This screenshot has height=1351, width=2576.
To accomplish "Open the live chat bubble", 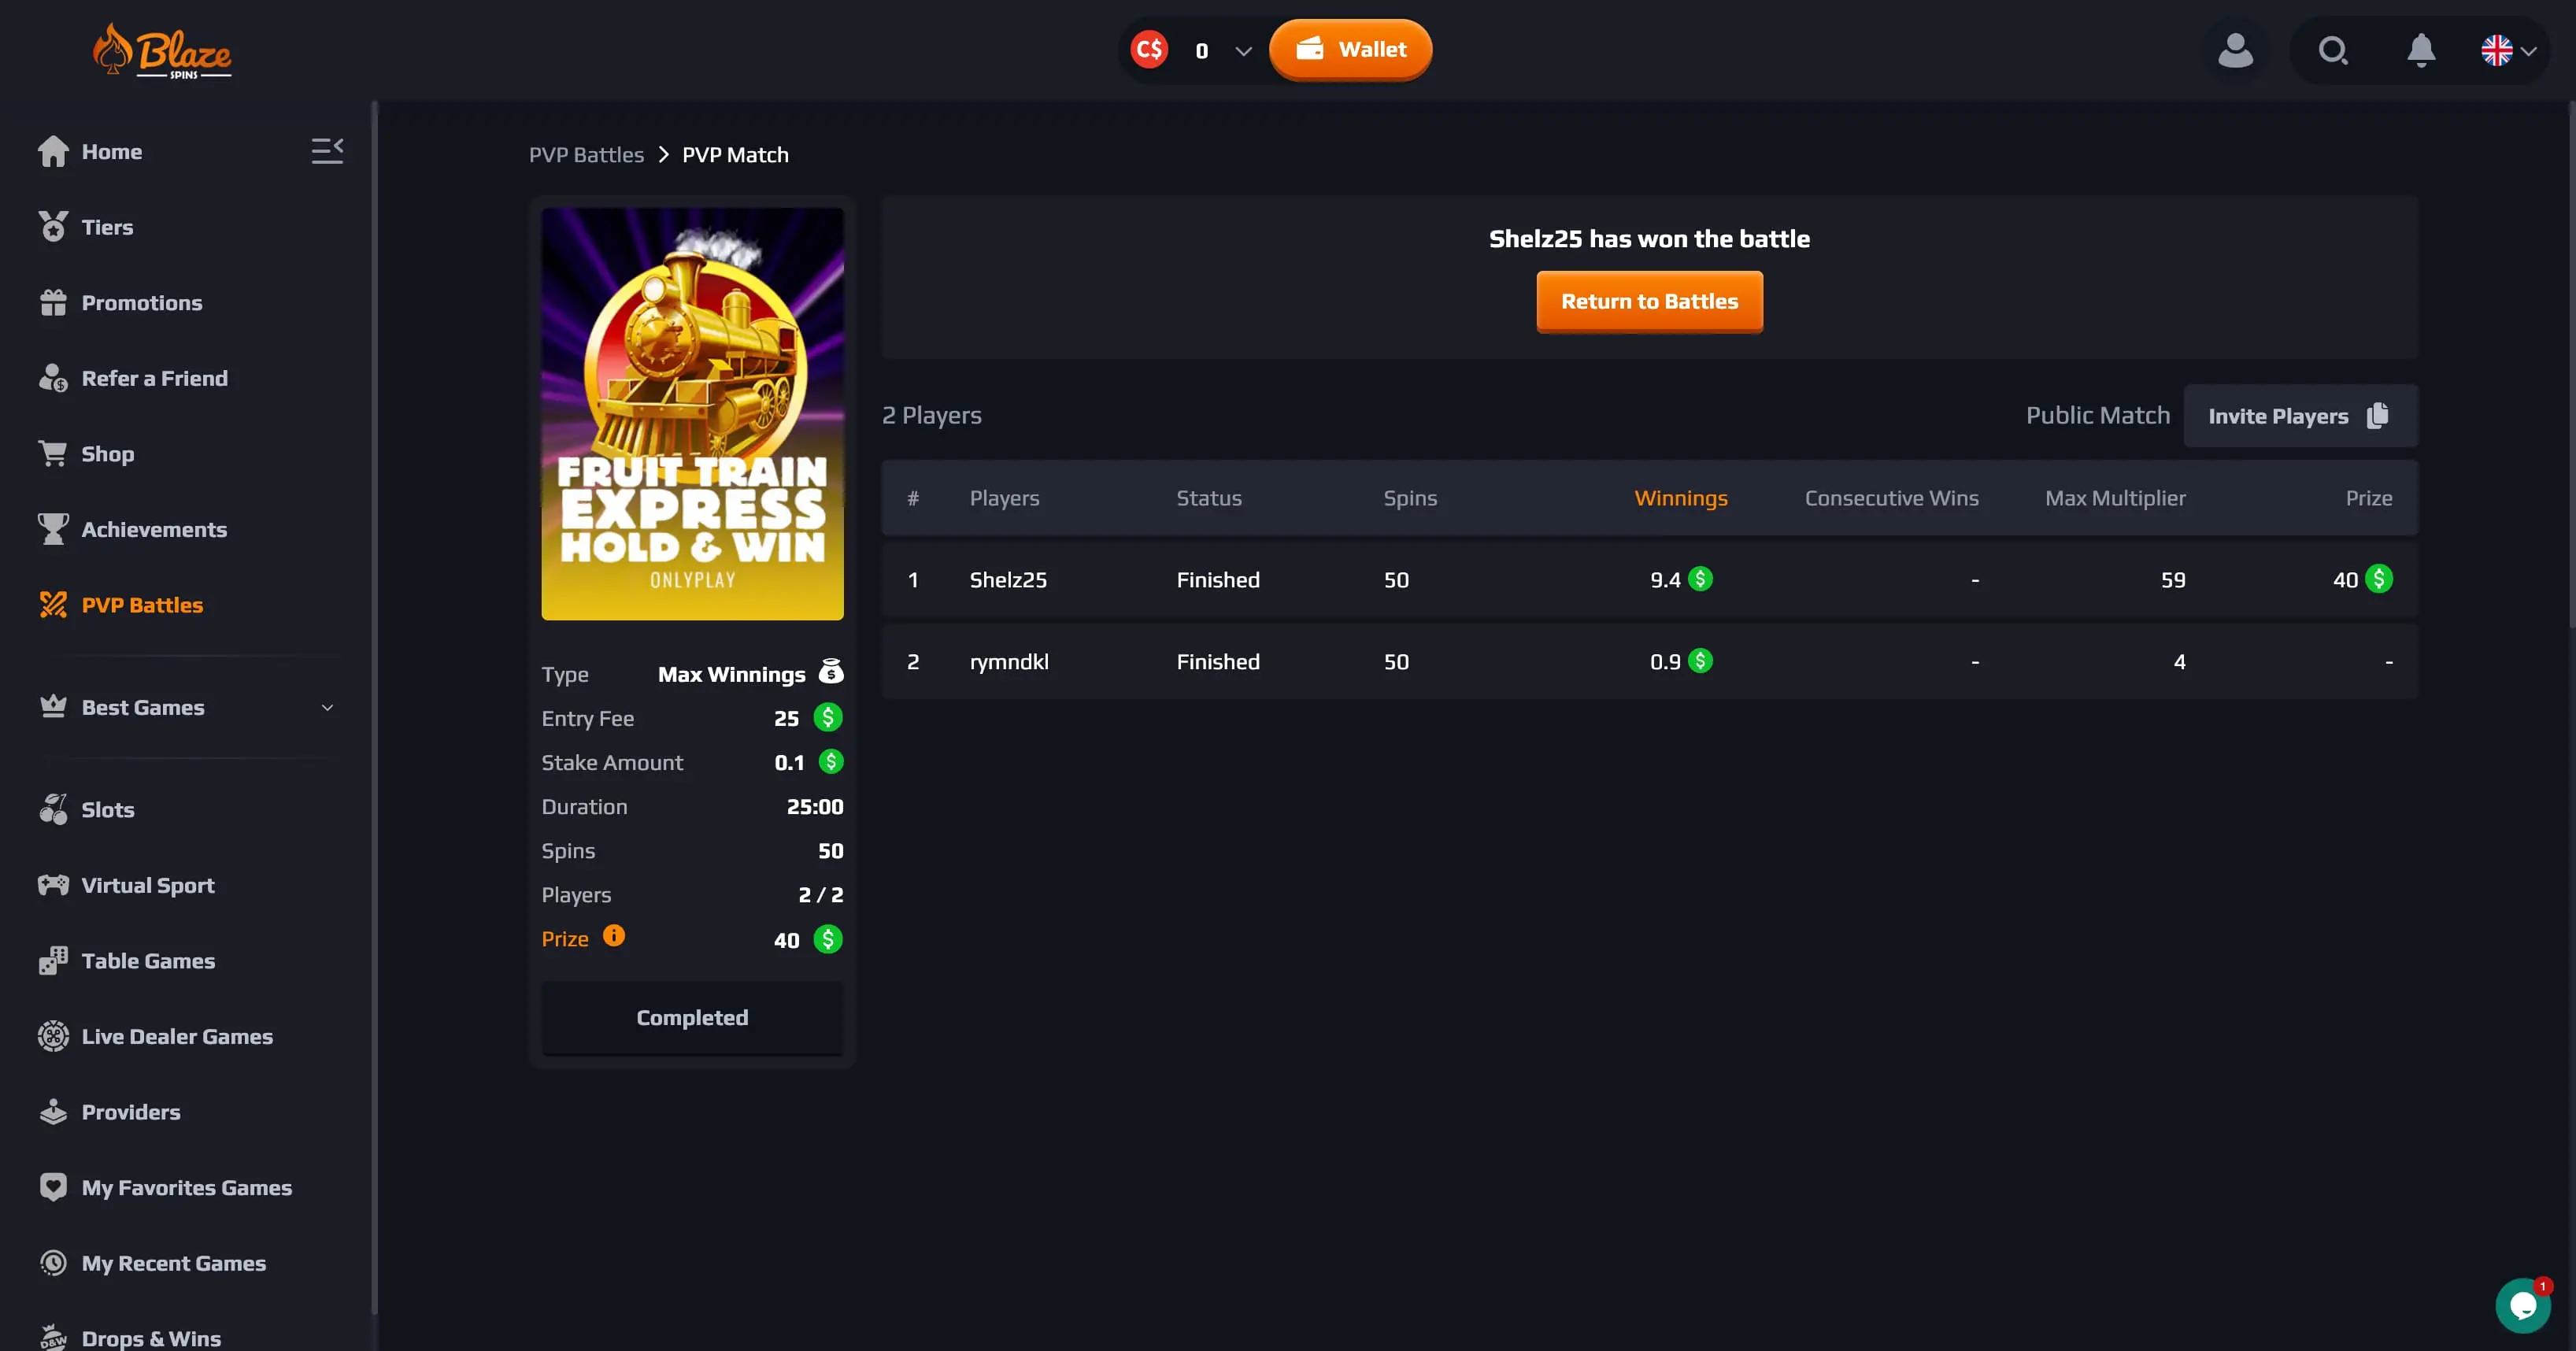I will [2522, 1305].
